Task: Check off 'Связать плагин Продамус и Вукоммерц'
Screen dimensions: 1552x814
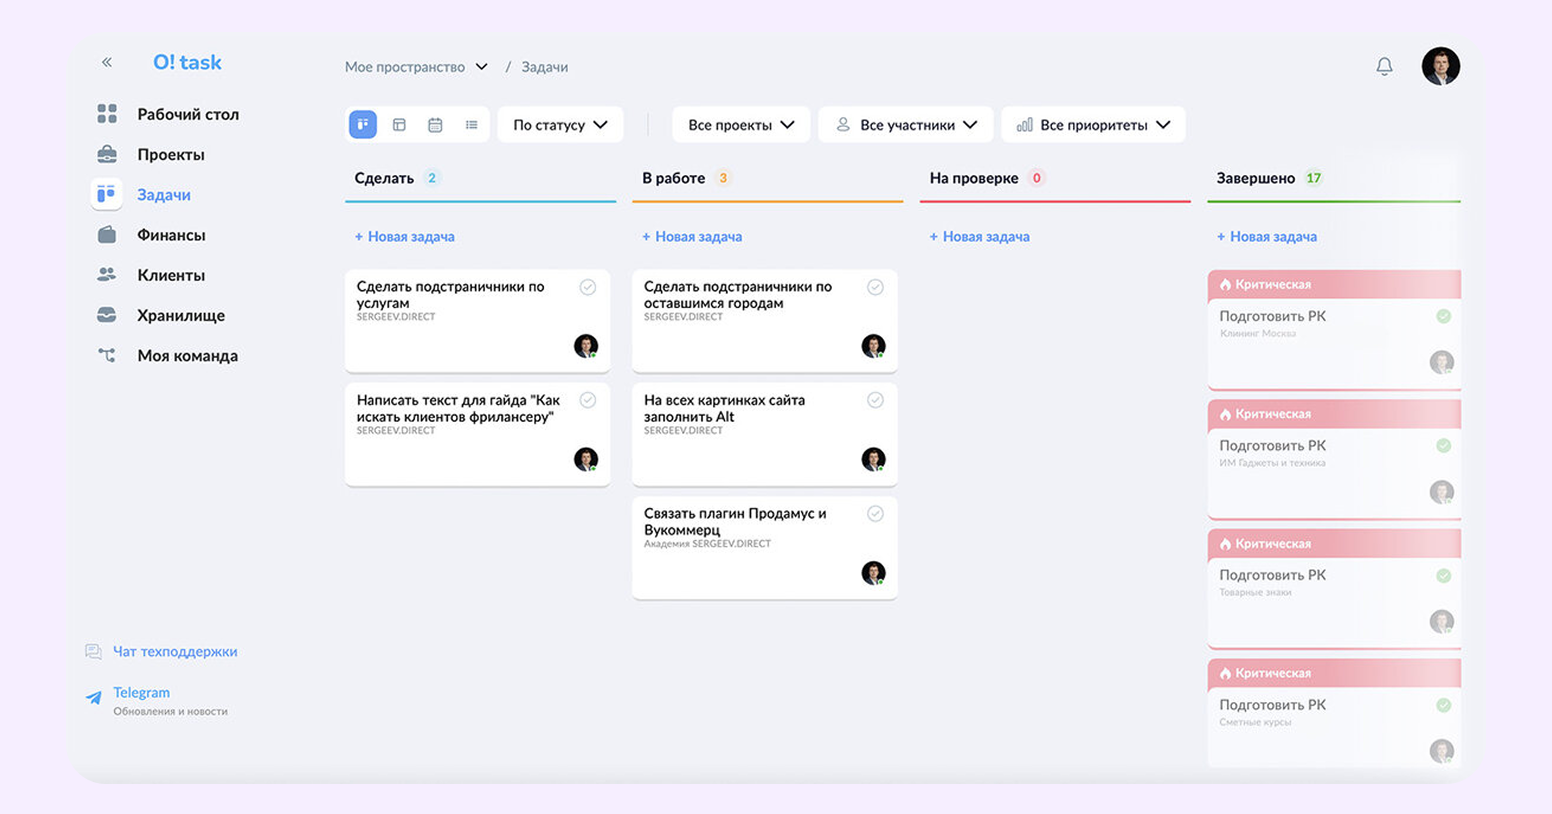Action: click(x=876, y=513)
